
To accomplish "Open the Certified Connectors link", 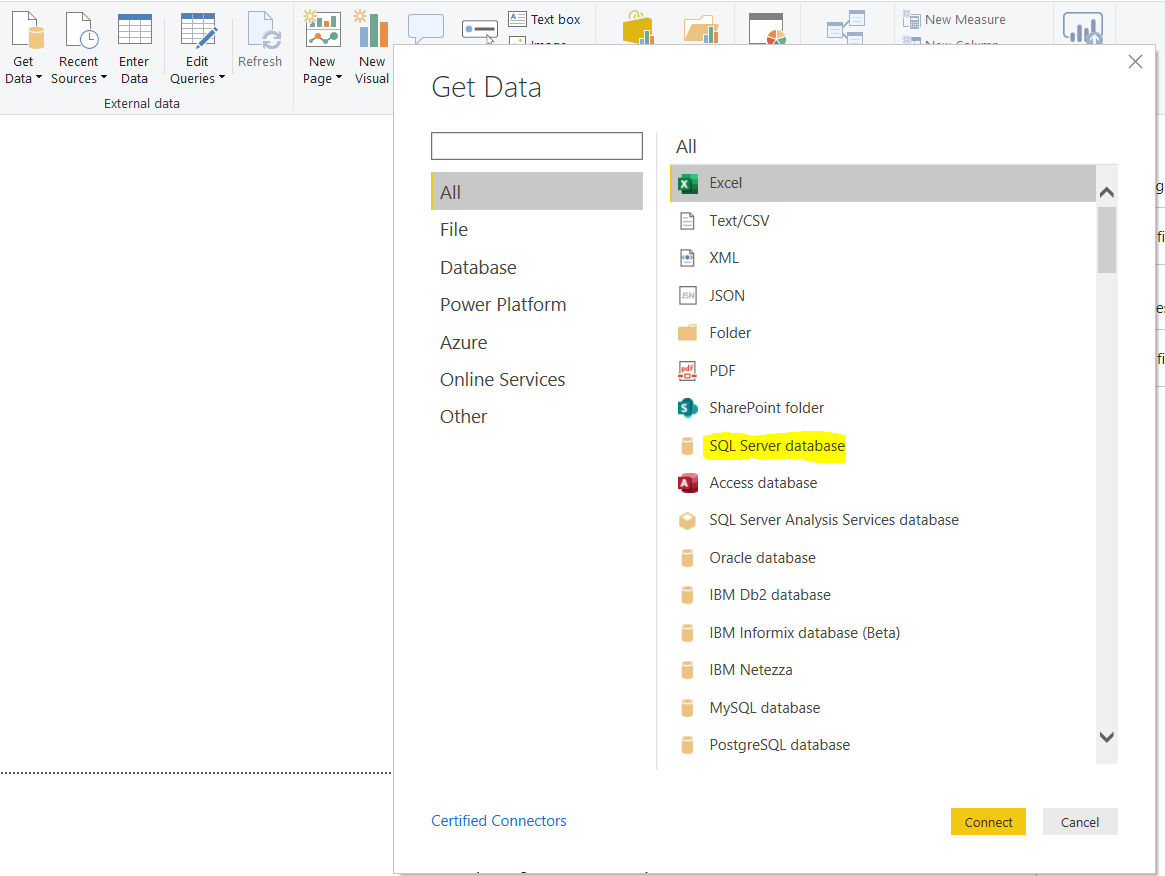I will coord(498,820).
